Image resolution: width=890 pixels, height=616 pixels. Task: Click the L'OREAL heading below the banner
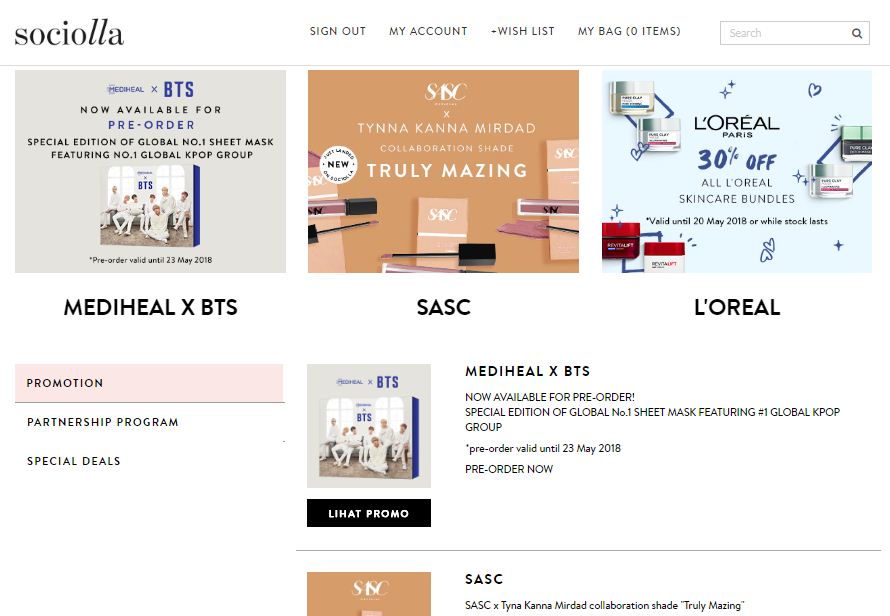coord(737,307)
